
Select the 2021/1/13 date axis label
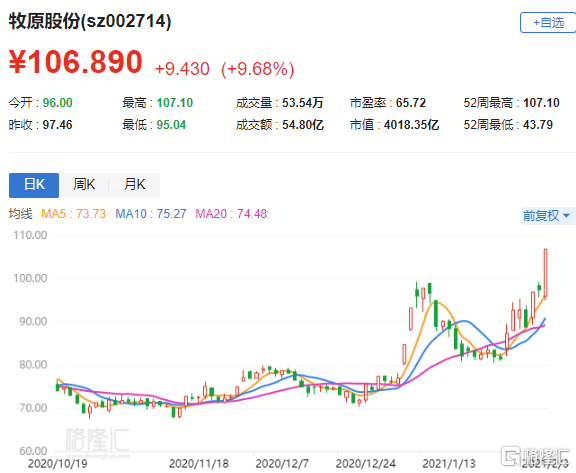[449, 463]
